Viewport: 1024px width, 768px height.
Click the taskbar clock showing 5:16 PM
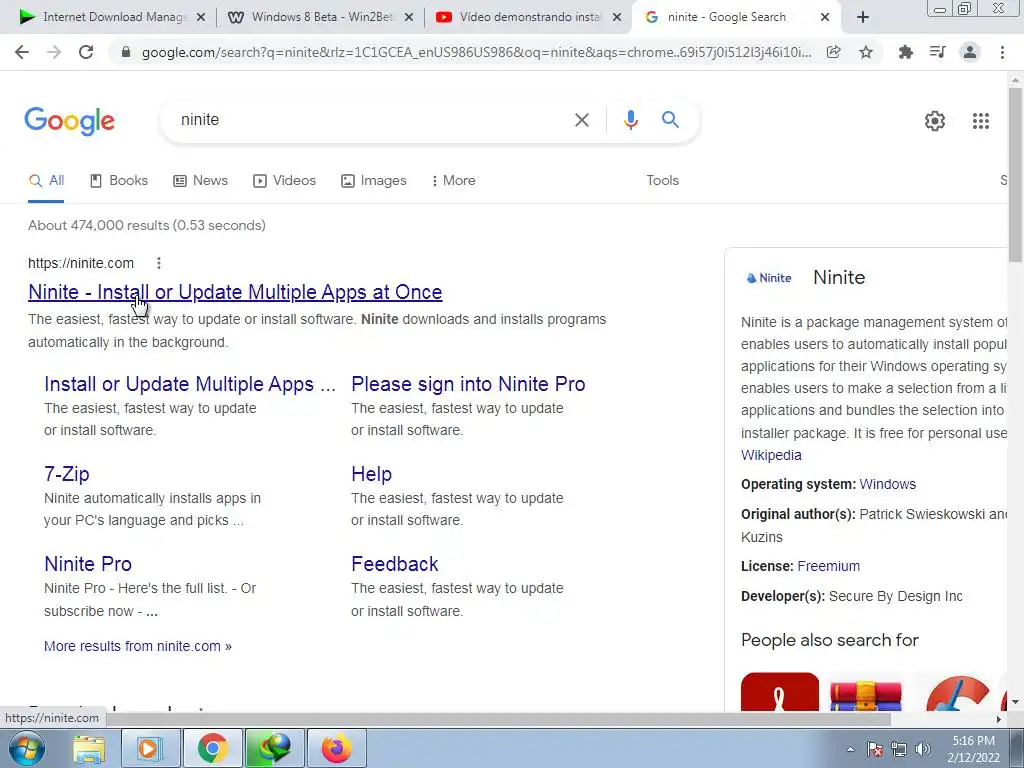pyautogui.click(x=973, y=749)
